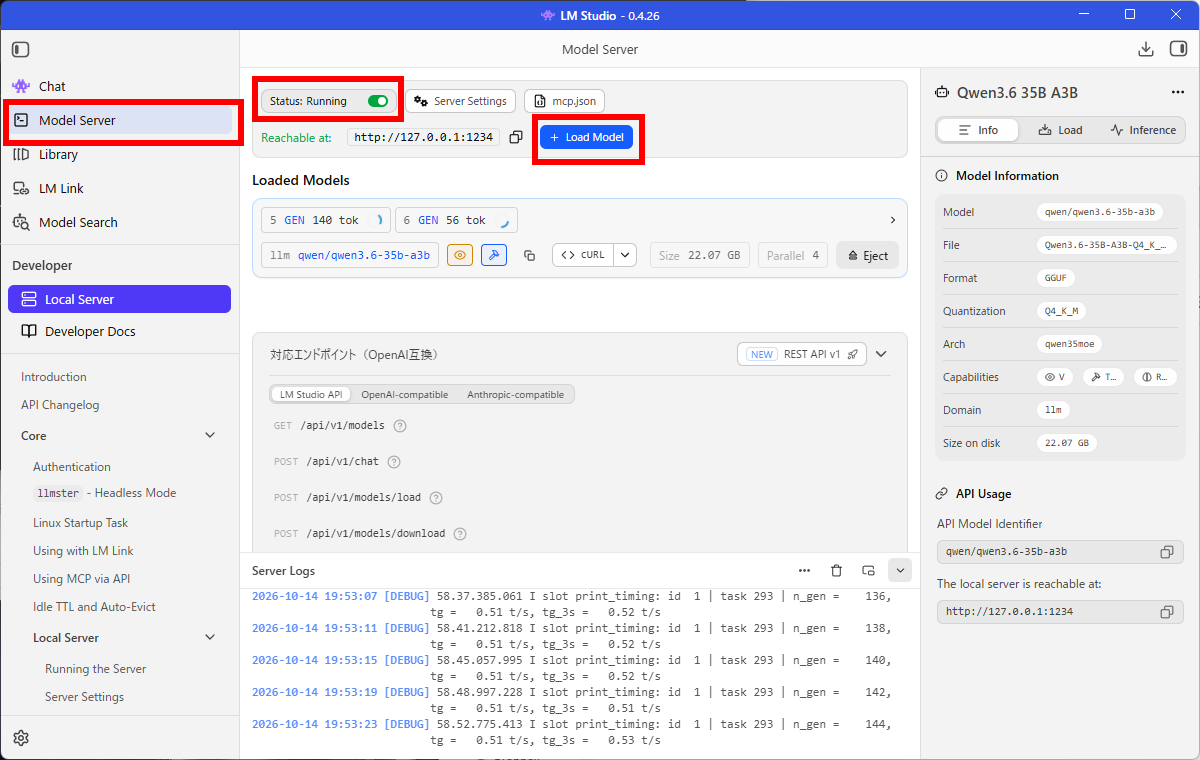Click the REST API v1 badge
1200x760 pixels.
pyautogui.click(x=802, y=354)
